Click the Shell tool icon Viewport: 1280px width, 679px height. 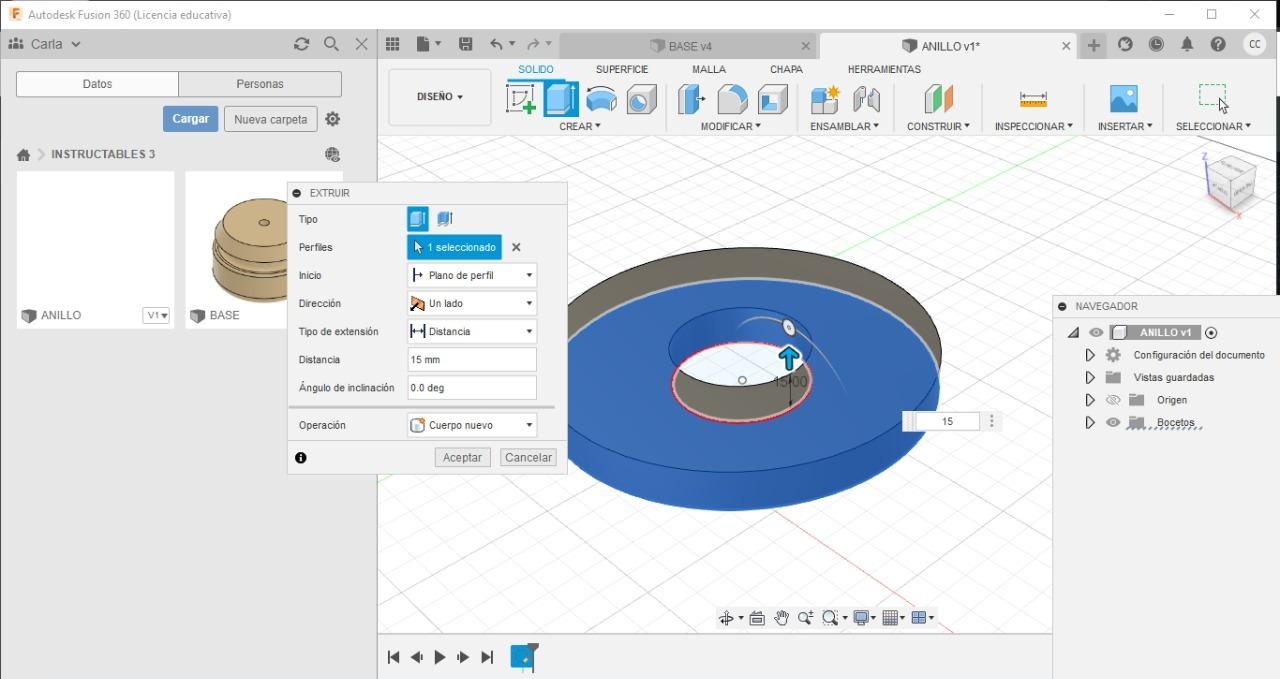(772, 98)
